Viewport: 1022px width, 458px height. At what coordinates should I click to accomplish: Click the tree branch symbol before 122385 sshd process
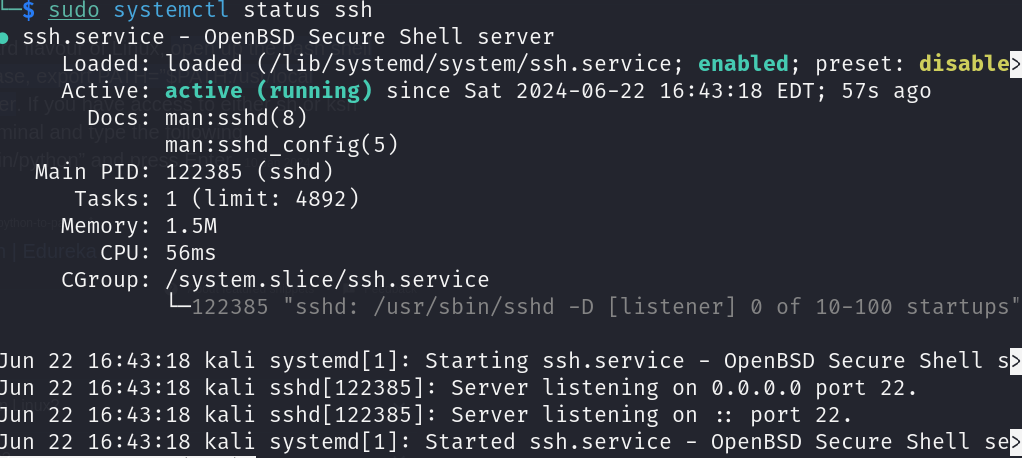(178, 307)
